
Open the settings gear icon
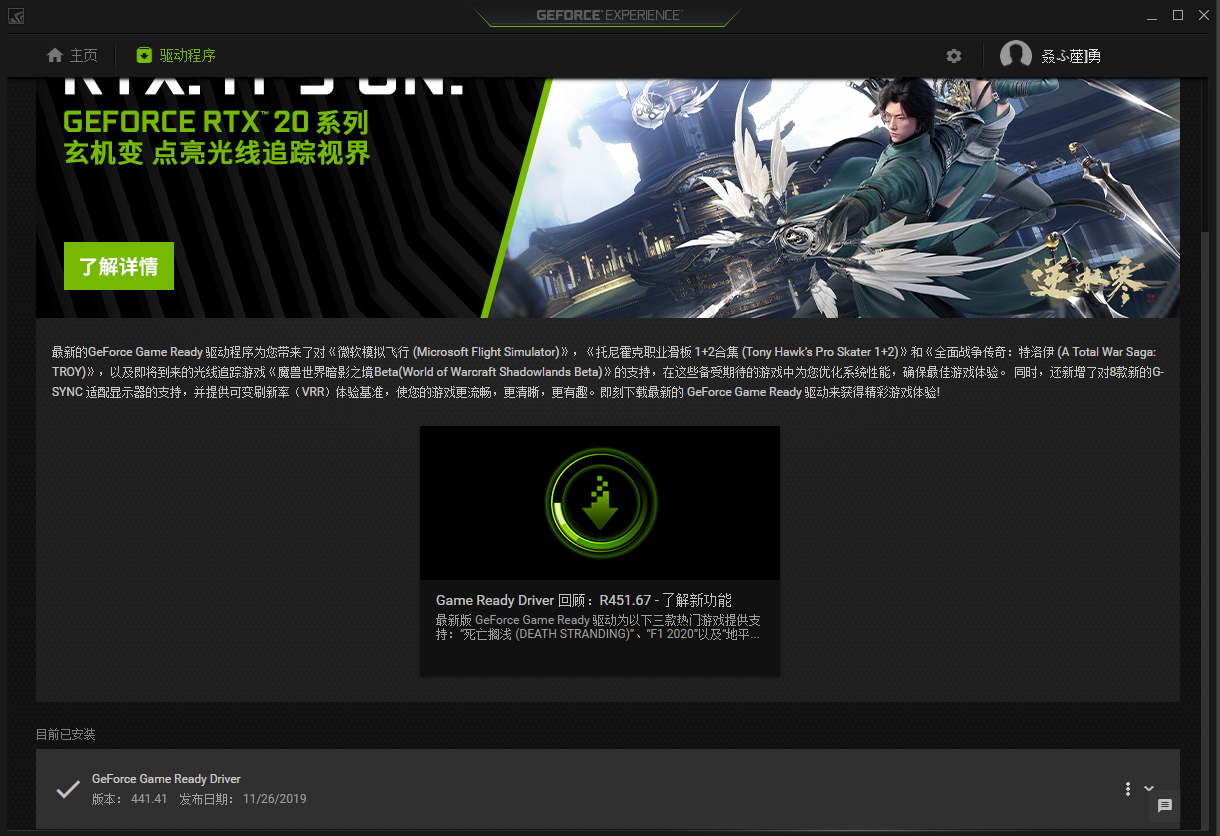pos(953,56)
